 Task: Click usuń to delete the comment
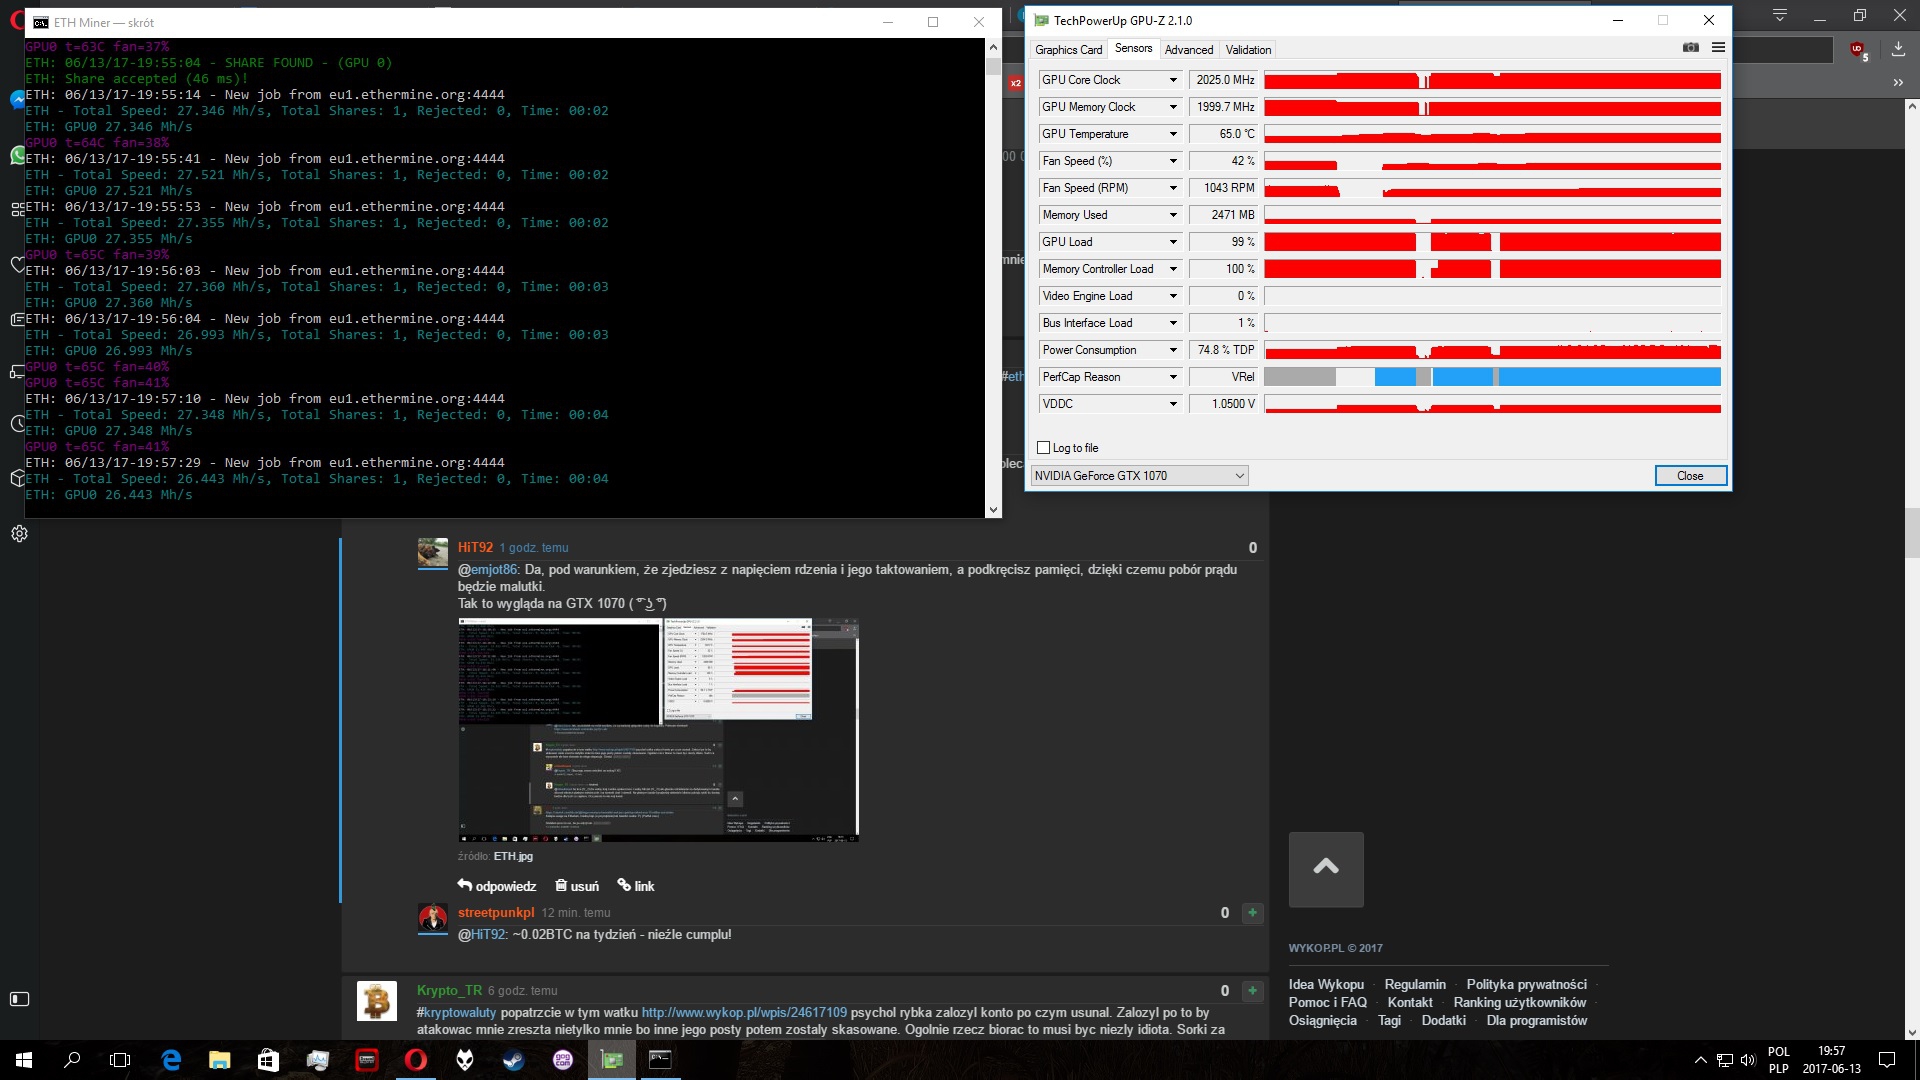[x=577, y=886]
